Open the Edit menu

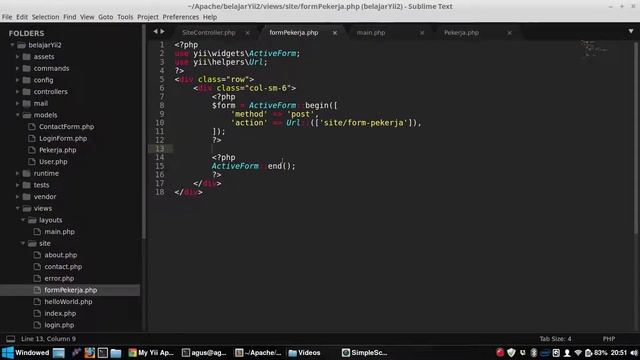point(22,17)
